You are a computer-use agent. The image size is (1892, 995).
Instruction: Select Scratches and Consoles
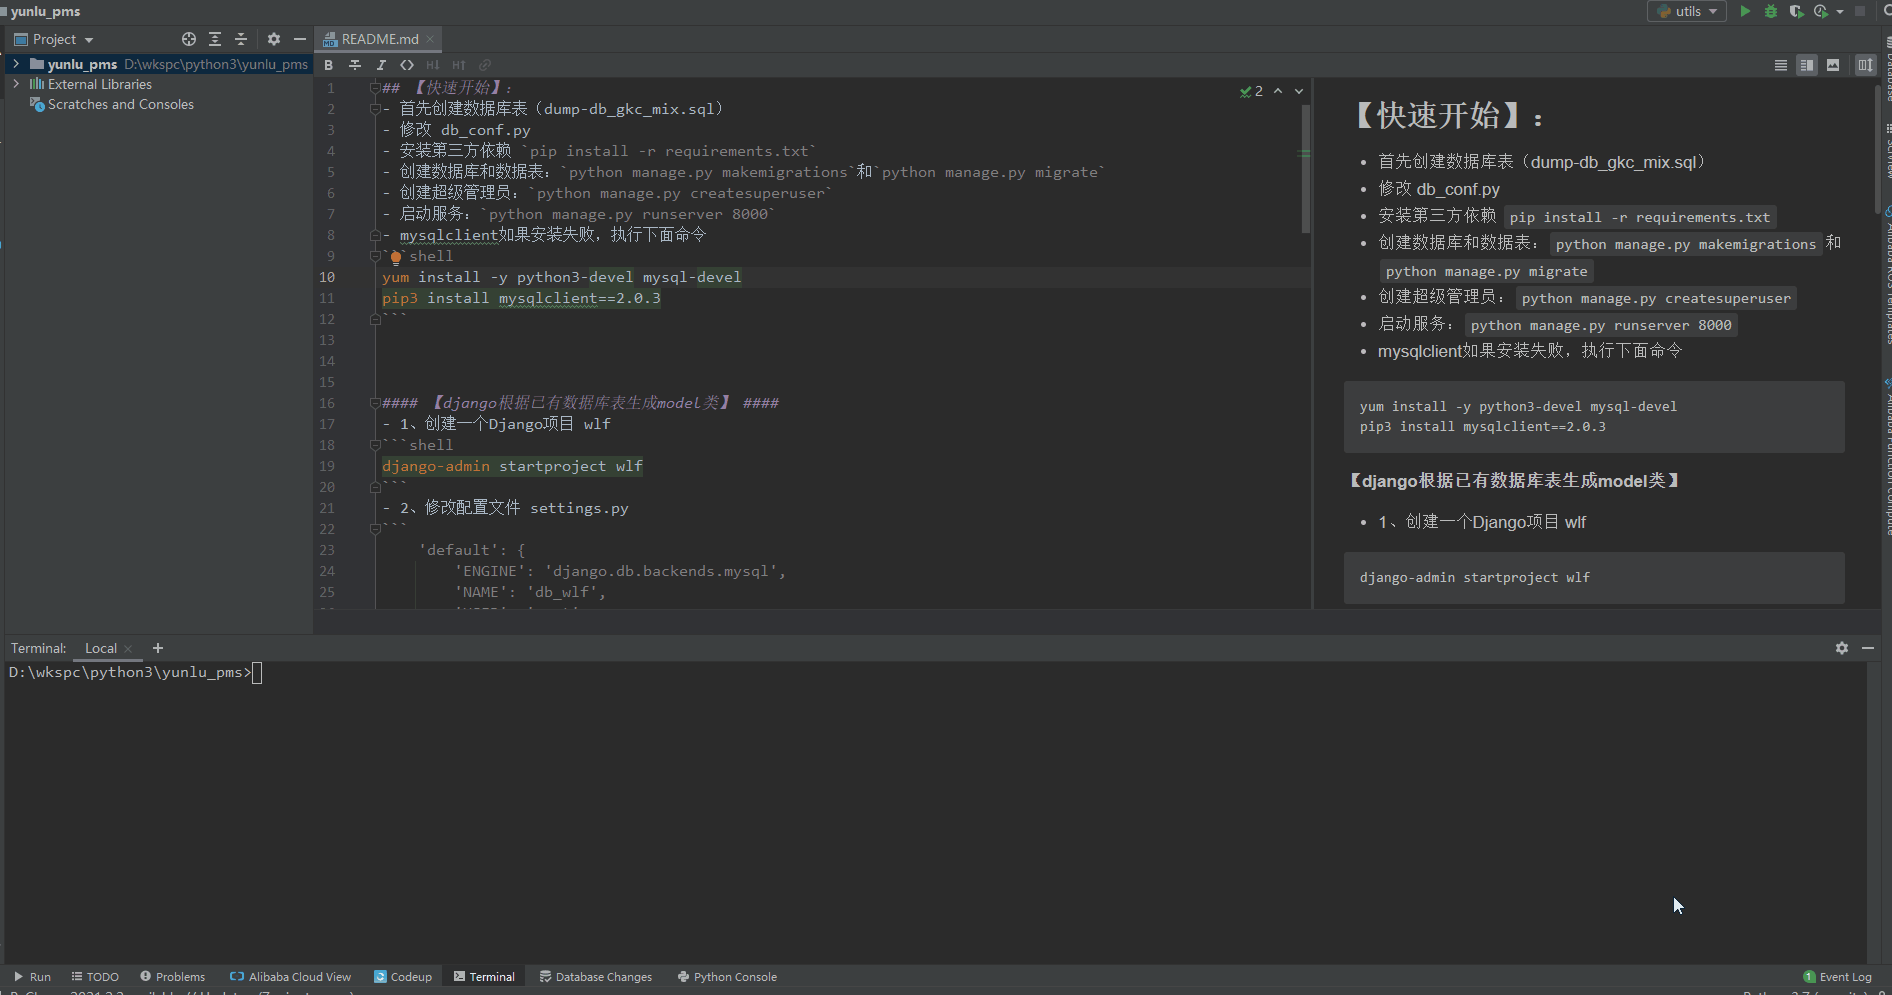(x=120, y=104)
